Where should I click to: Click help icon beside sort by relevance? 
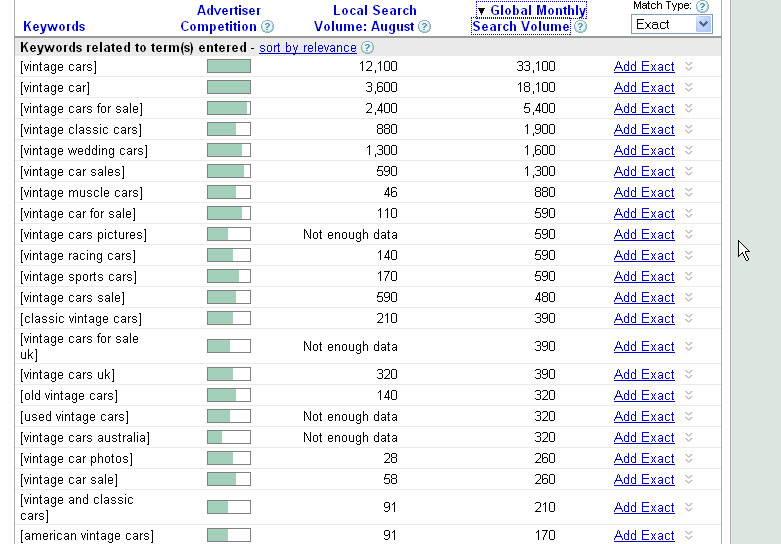click(x=367, y=47)
